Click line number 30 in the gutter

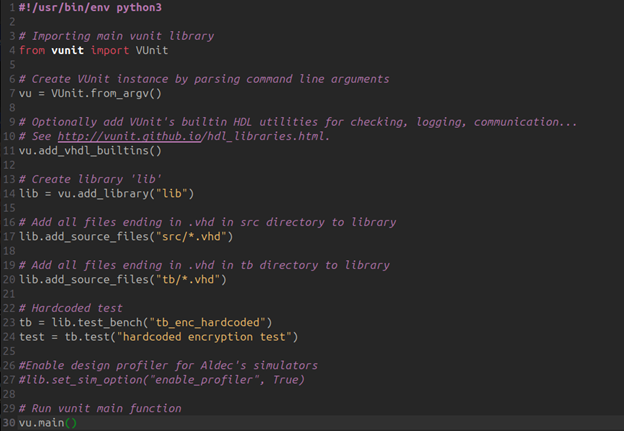tap(9, 423)
